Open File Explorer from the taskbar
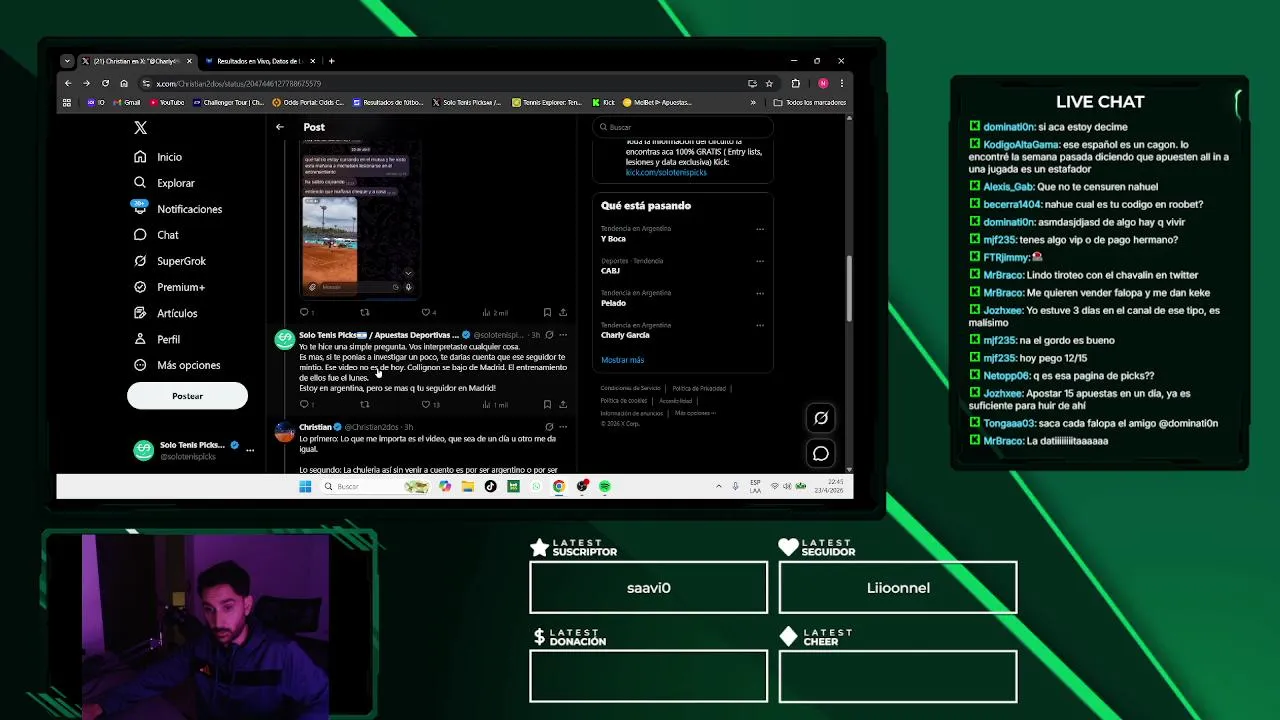1280x720 pixels. point(467,486)
